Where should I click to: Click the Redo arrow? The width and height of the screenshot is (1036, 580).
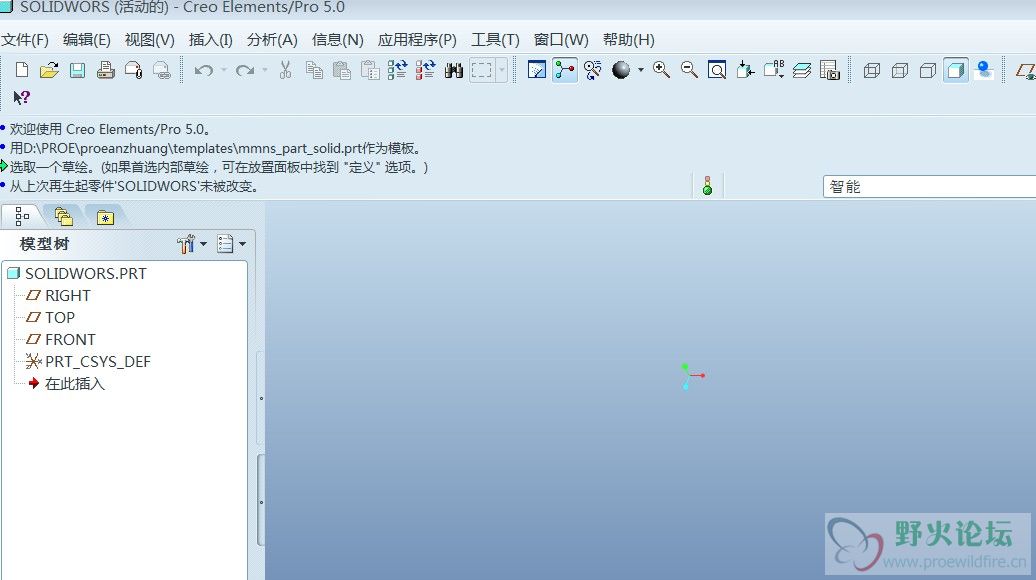pos(245,70)
